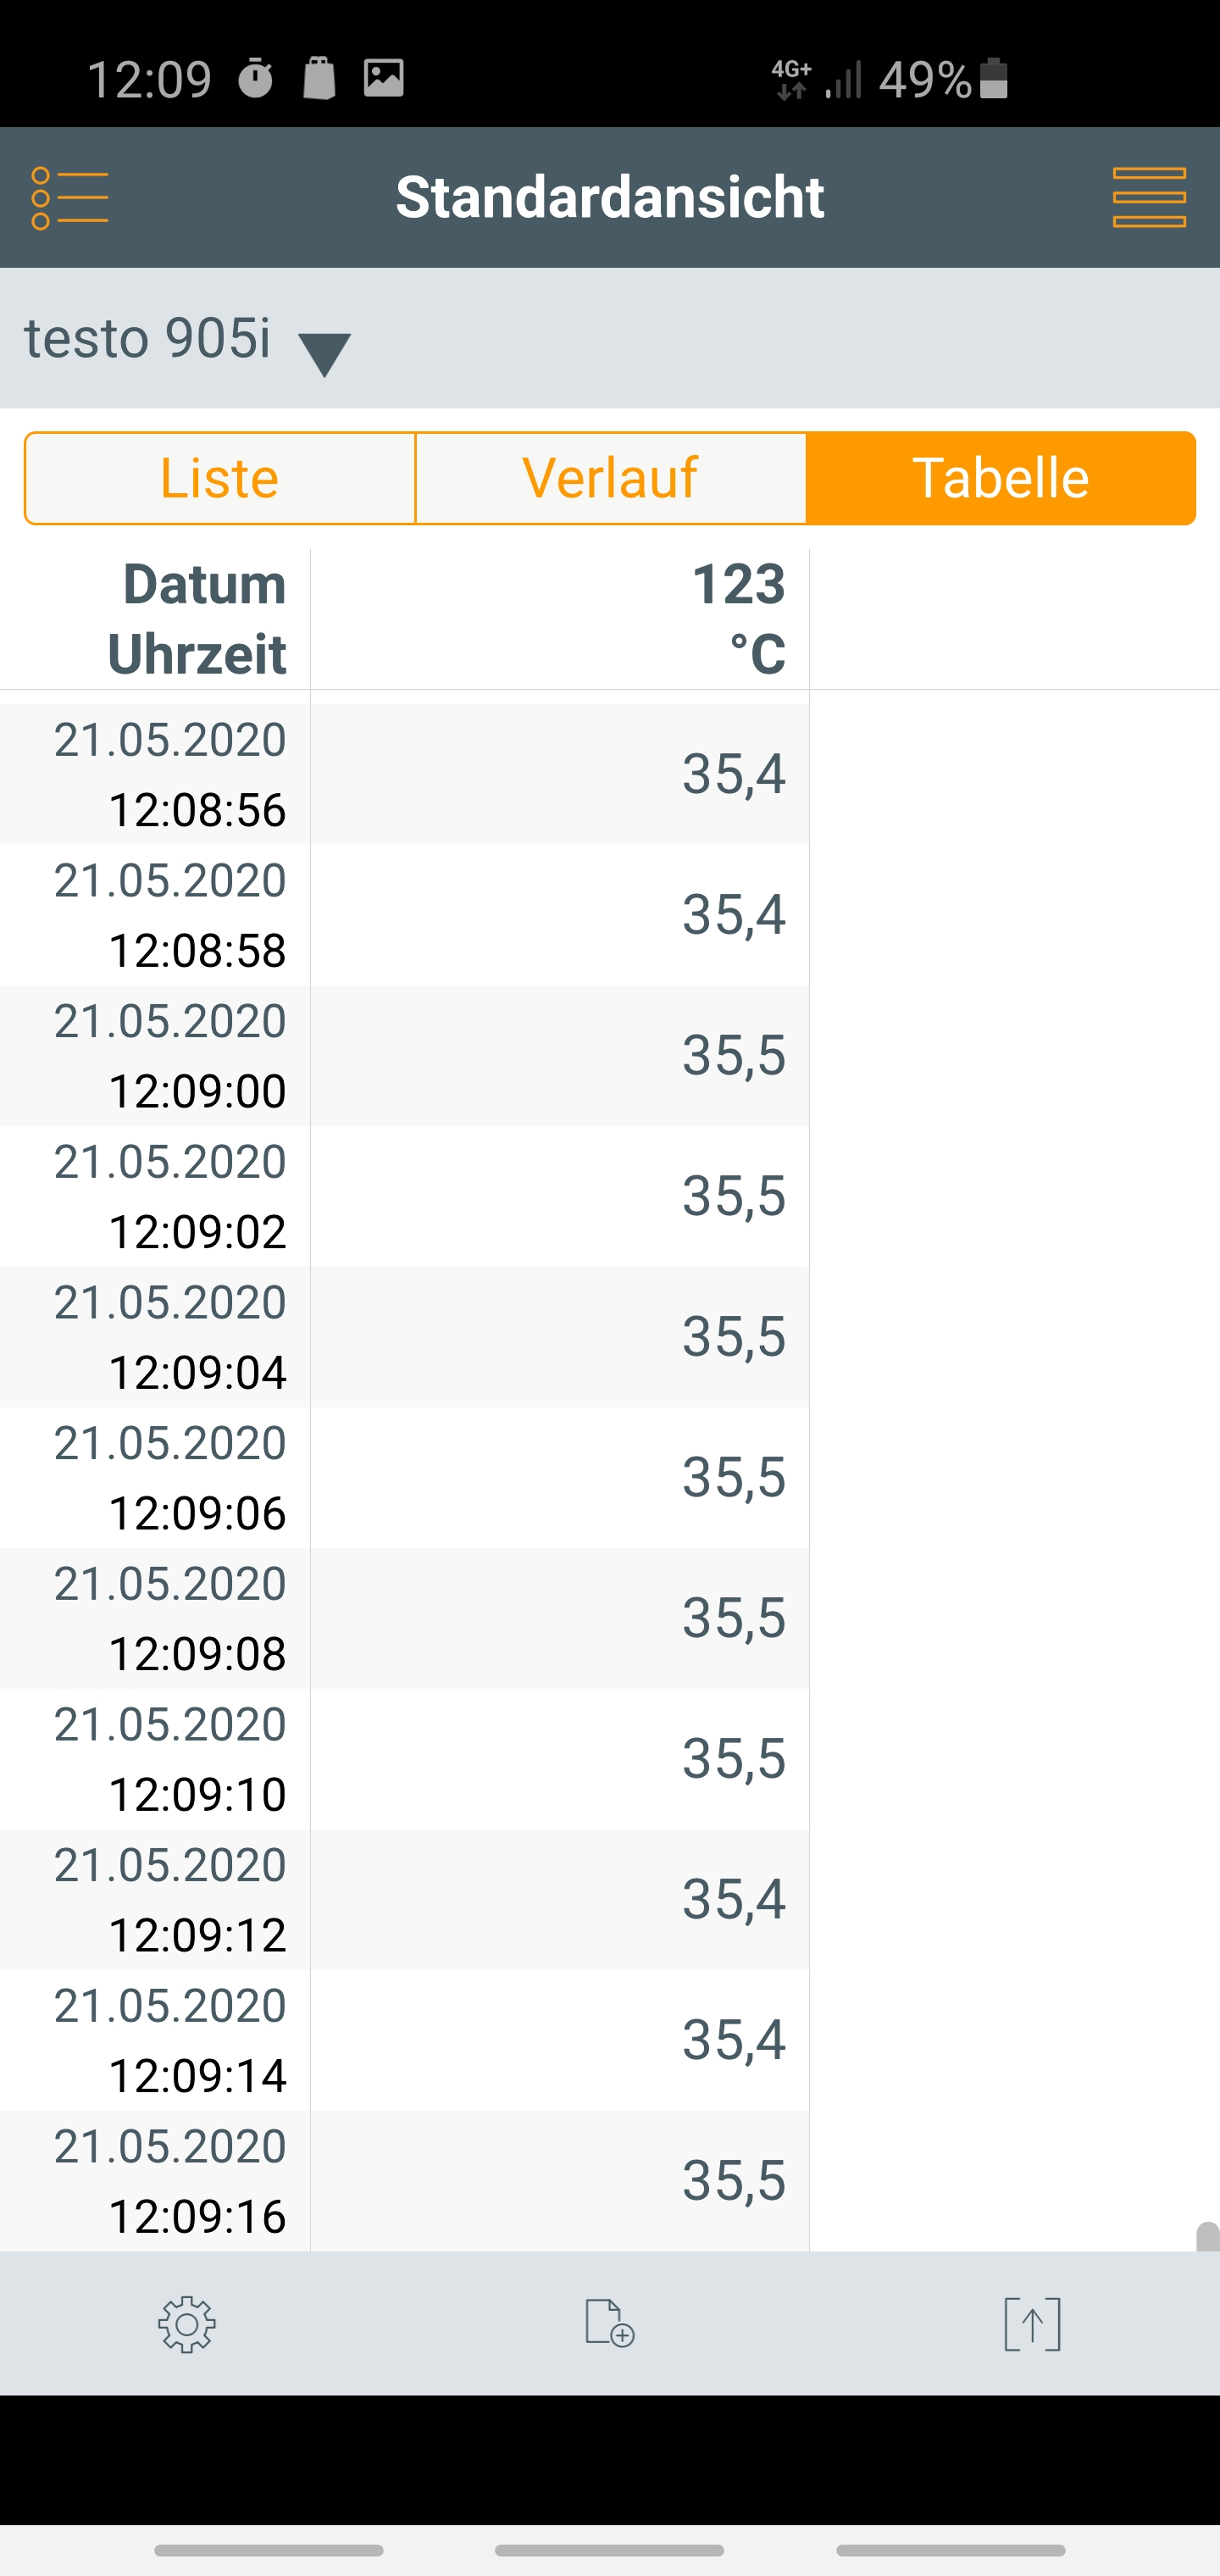Select the 12:09:16 measurement row

click(404, 2181)
